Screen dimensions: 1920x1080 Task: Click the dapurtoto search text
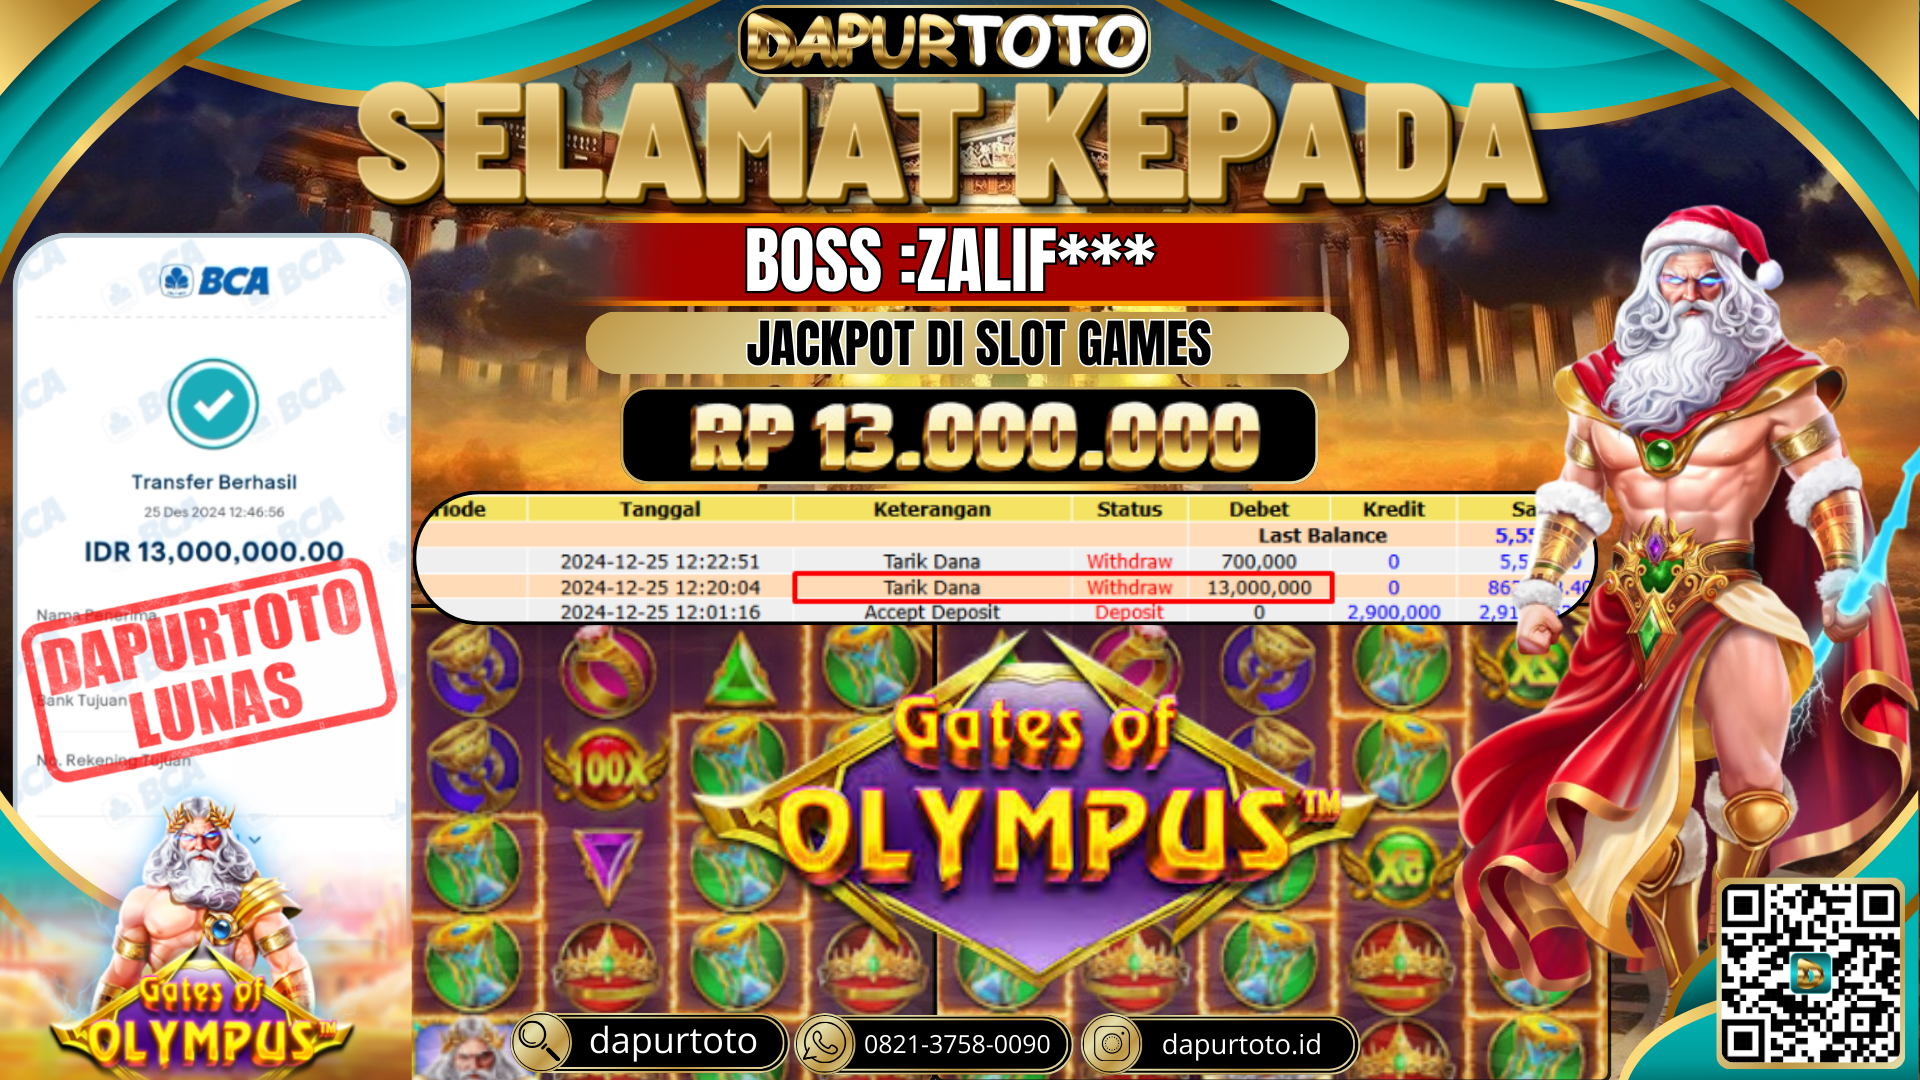pos(672,1042)
